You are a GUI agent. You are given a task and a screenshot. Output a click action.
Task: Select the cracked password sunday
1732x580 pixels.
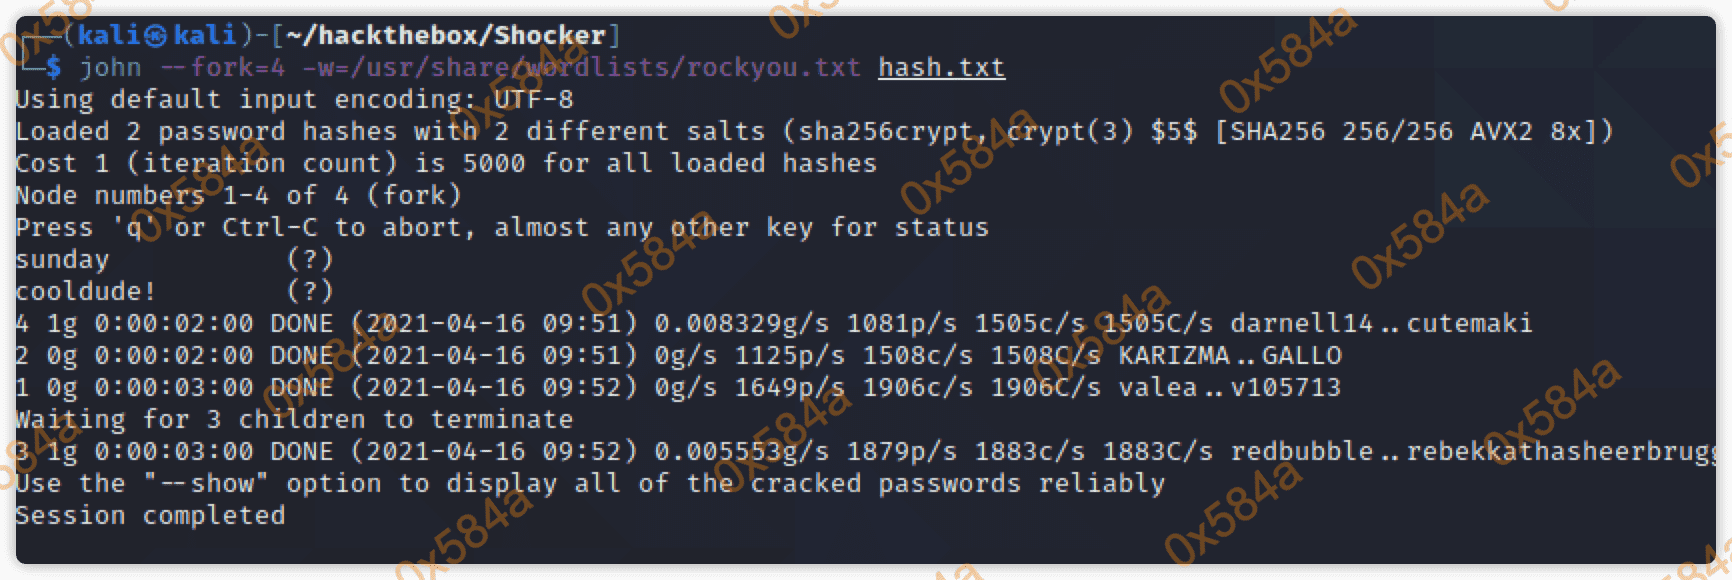[62, 260]
